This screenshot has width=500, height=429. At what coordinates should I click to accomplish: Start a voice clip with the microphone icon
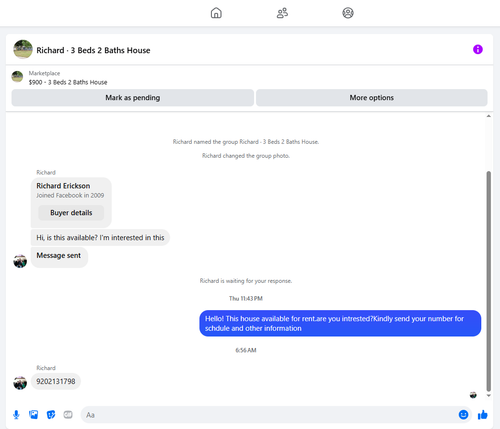point(16,415)
